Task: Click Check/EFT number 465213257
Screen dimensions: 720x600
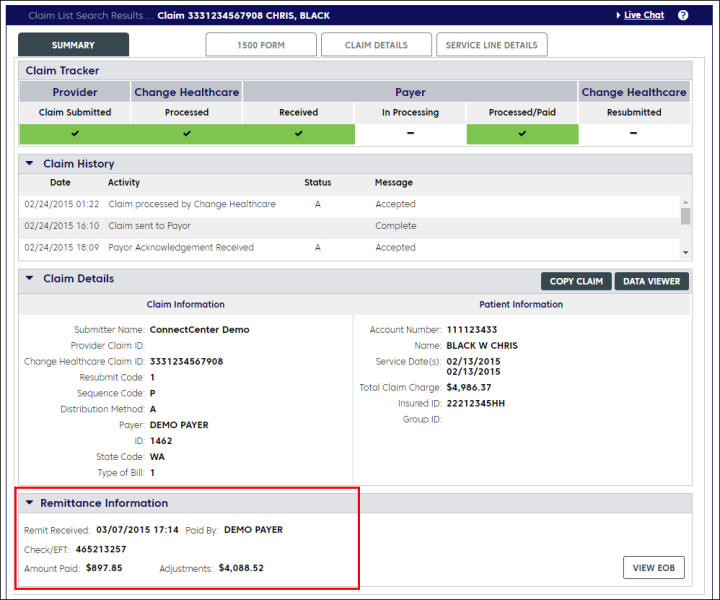Action: click(x=101, y=549)
